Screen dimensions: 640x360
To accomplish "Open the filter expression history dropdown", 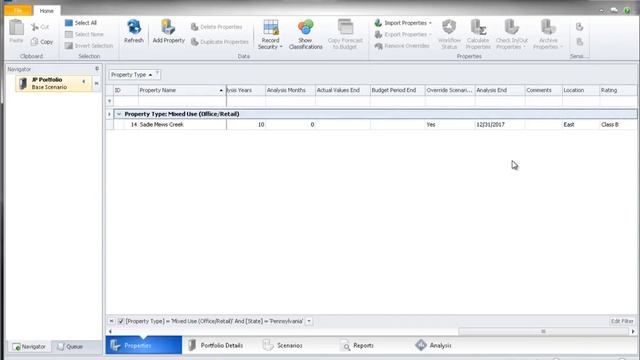I will click(x=309, y=321).
